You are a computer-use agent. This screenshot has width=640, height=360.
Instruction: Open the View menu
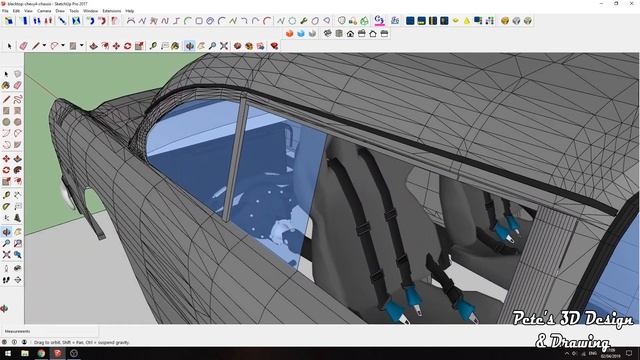click(x=28, y=11)
